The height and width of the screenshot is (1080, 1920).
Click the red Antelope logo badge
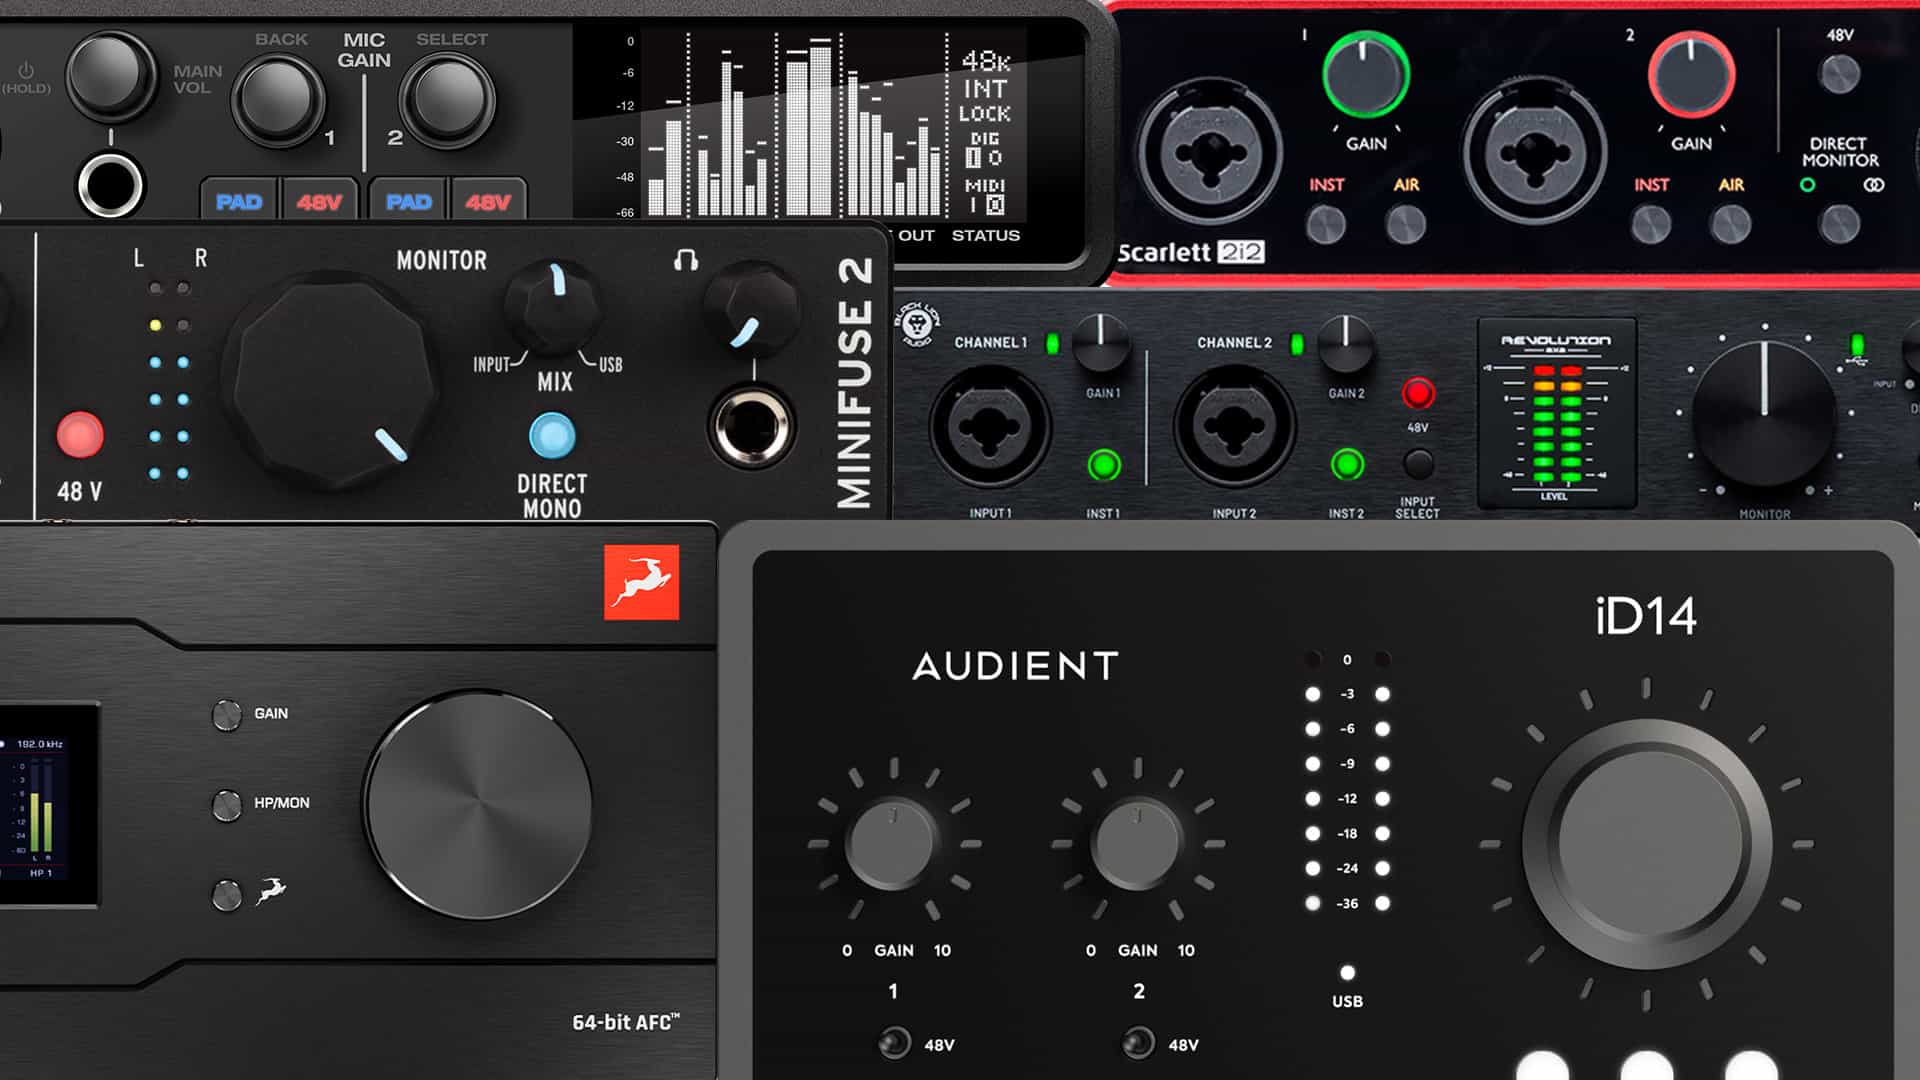(x=641, y=582)
